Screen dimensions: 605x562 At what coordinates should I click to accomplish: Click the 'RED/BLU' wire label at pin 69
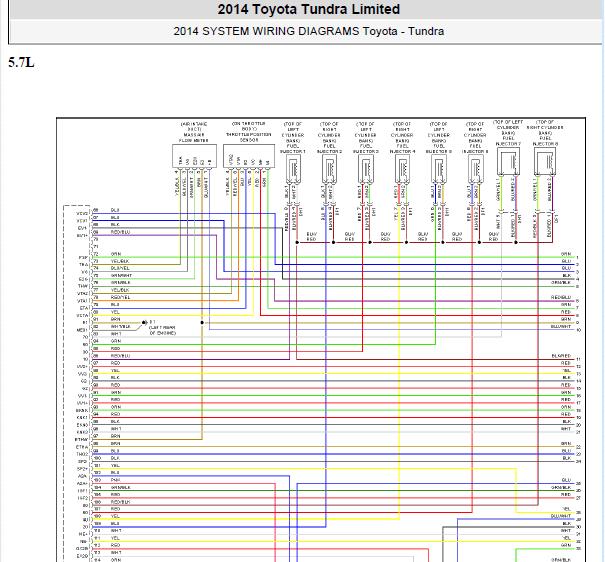coord(120,232)
